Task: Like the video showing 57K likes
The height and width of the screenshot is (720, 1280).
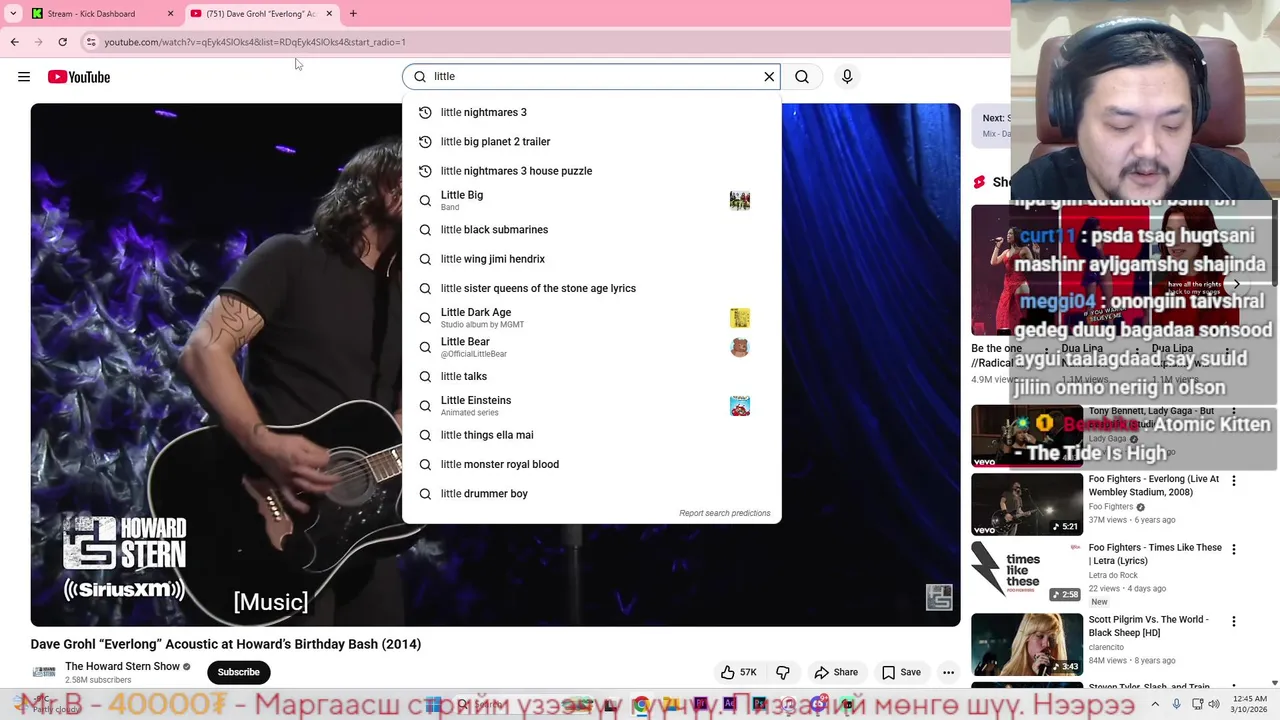Action: [x=739, y=672]
